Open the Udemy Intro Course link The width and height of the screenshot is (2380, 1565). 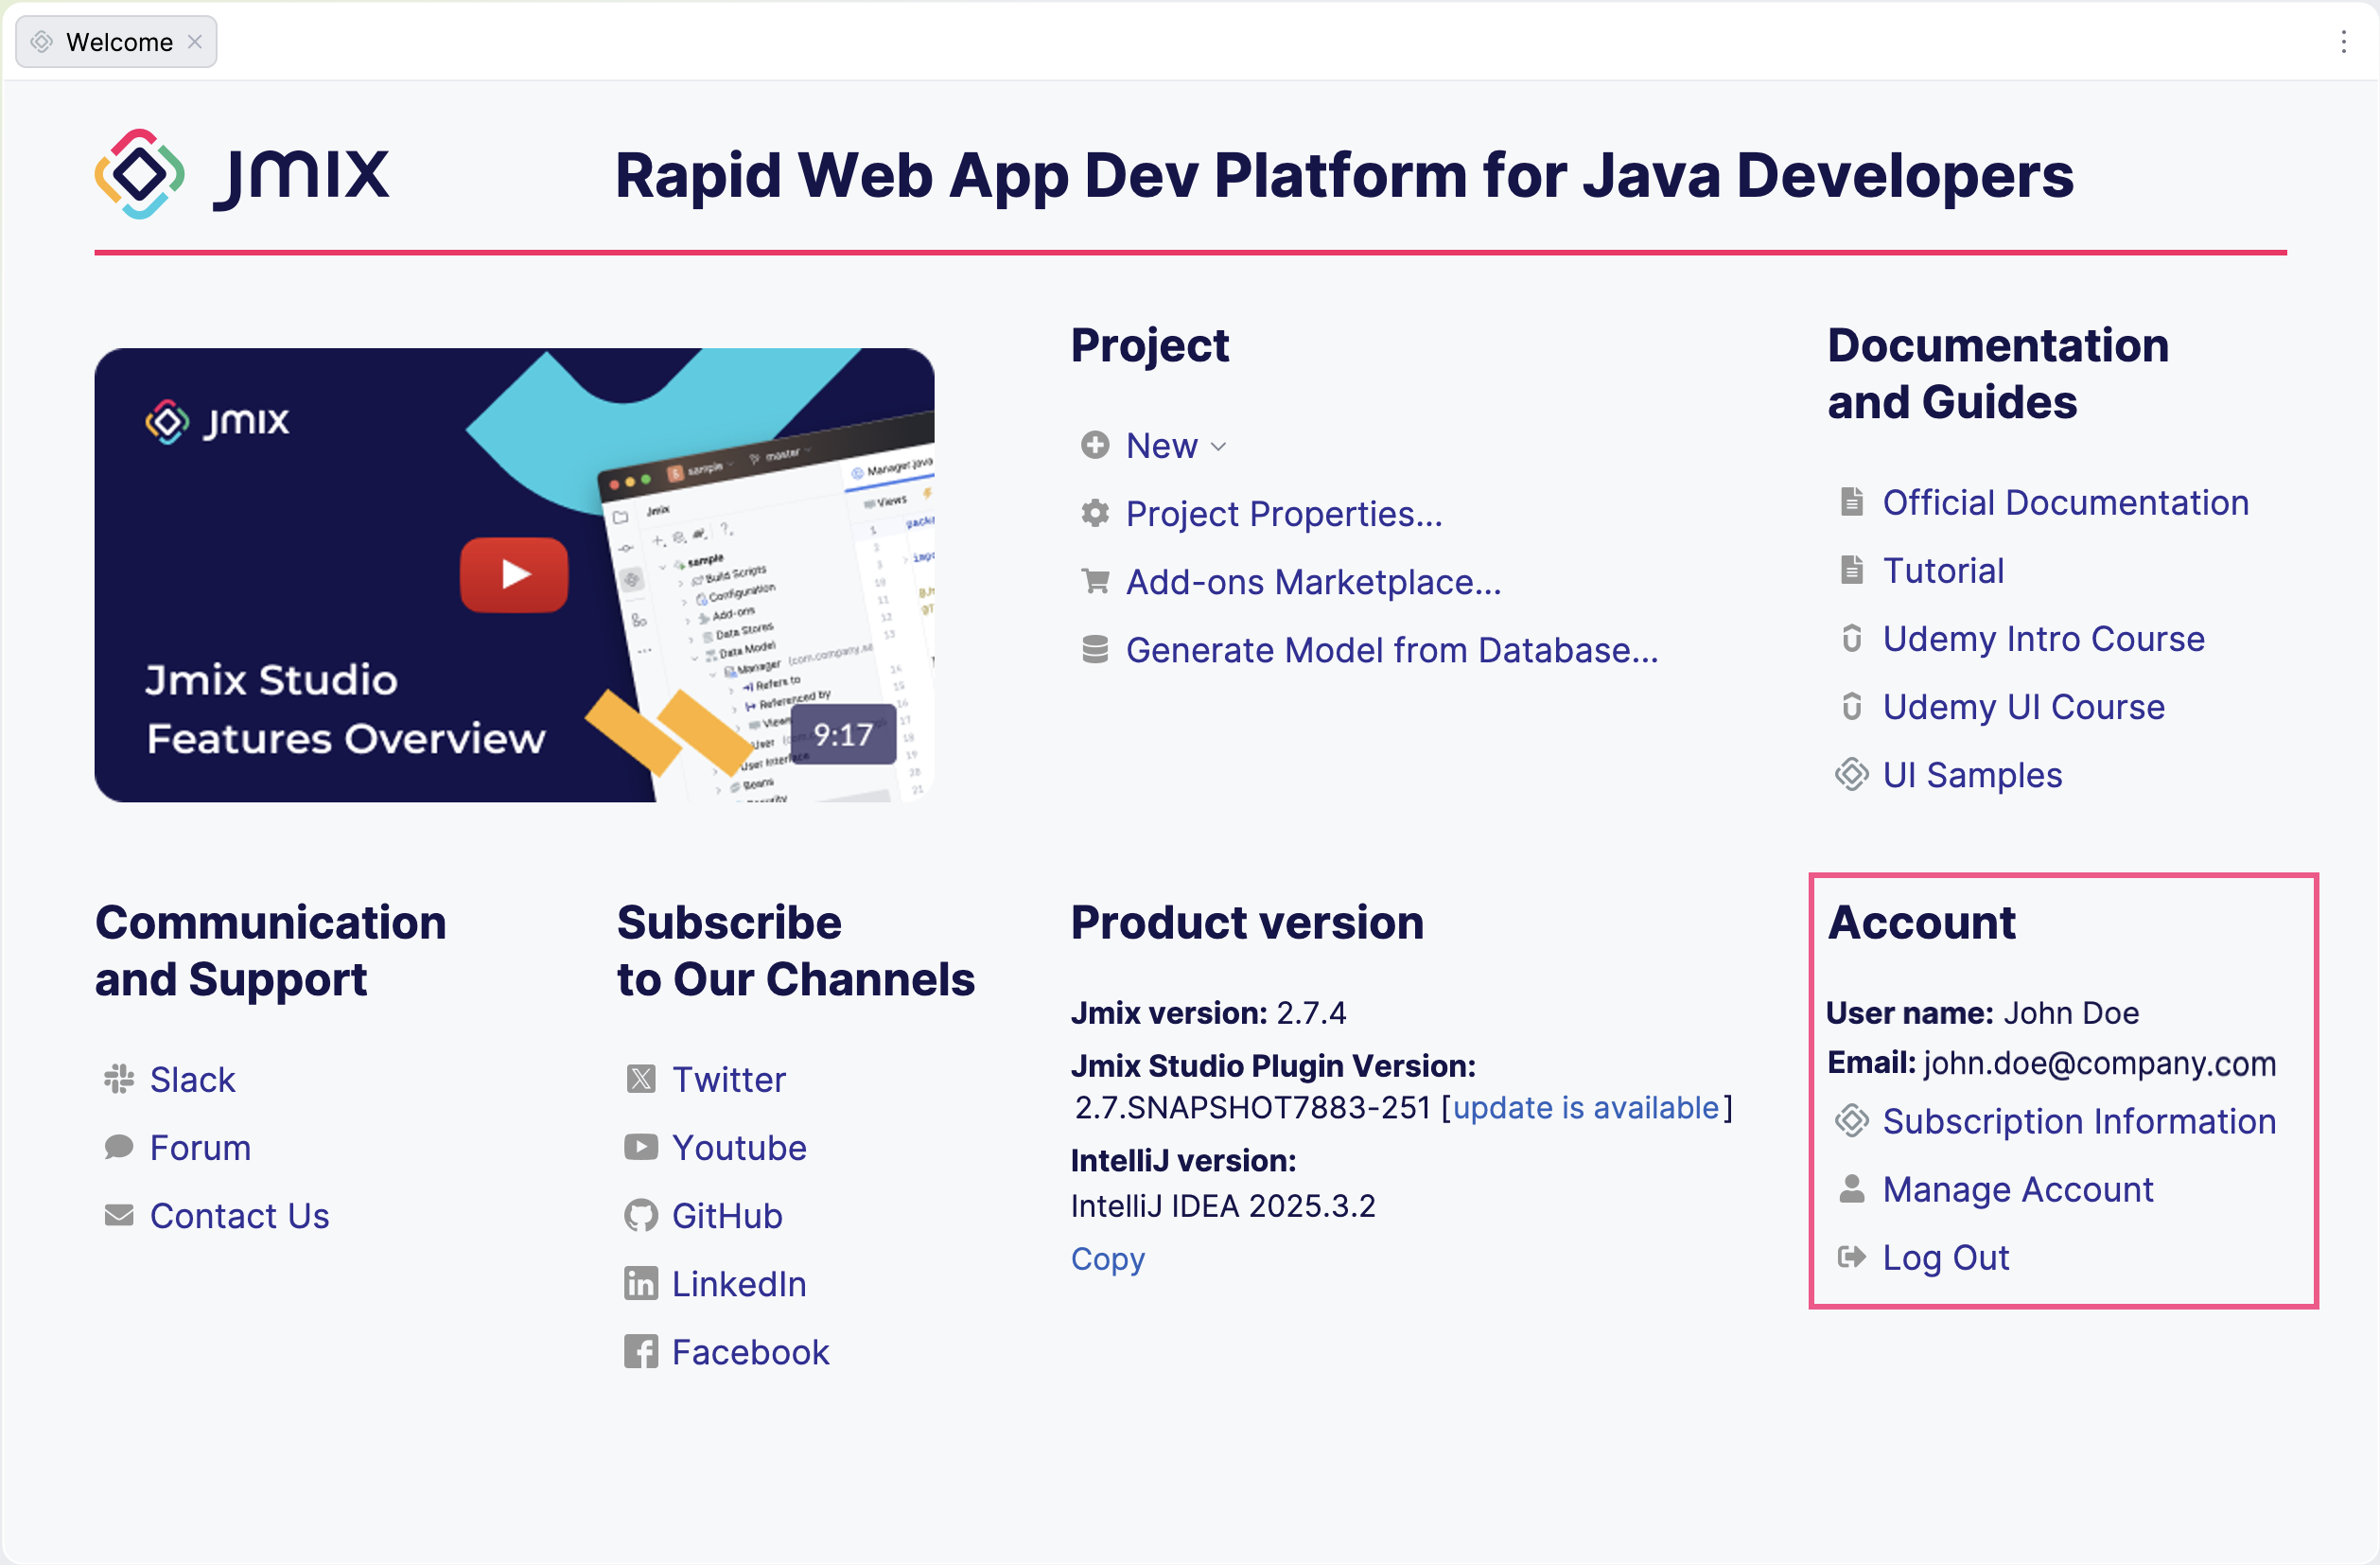coord(2043,638)
